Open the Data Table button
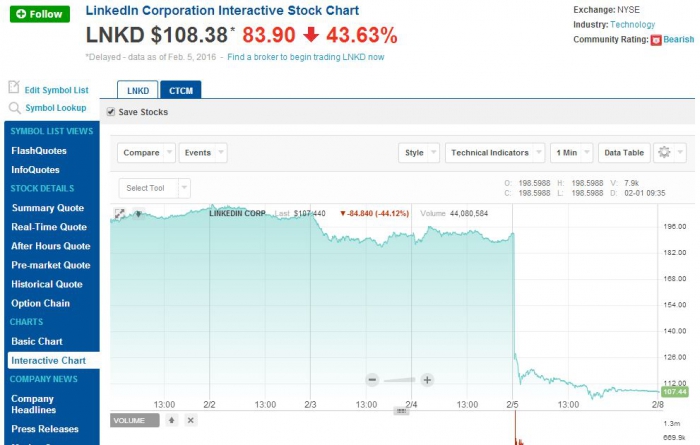Image resolution: width=700 pixels, height=445 pixels. click(624, 153)
